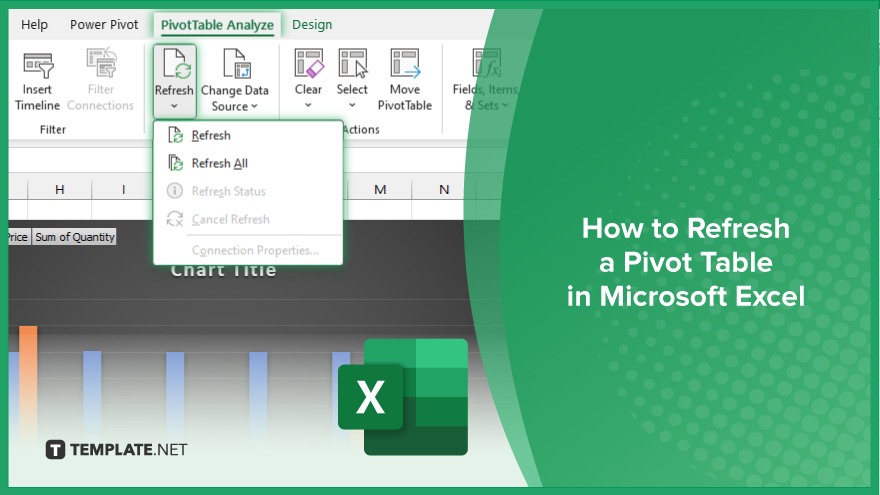Click the Cancel Refresh menu icon
This screenshot has height=495, width=880.
(x=175, y=219)
